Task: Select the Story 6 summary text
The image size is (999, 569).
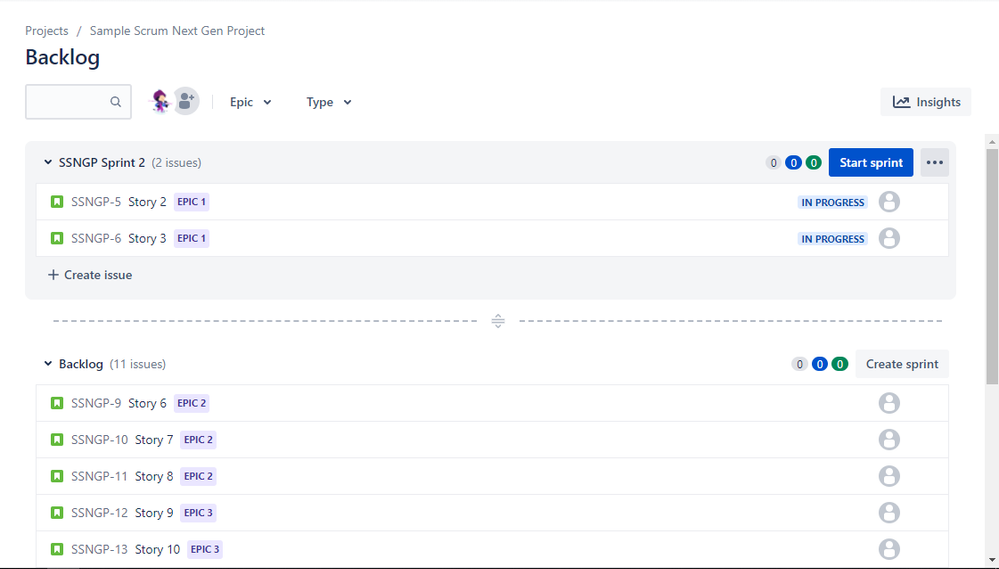Action: point(147,403)
